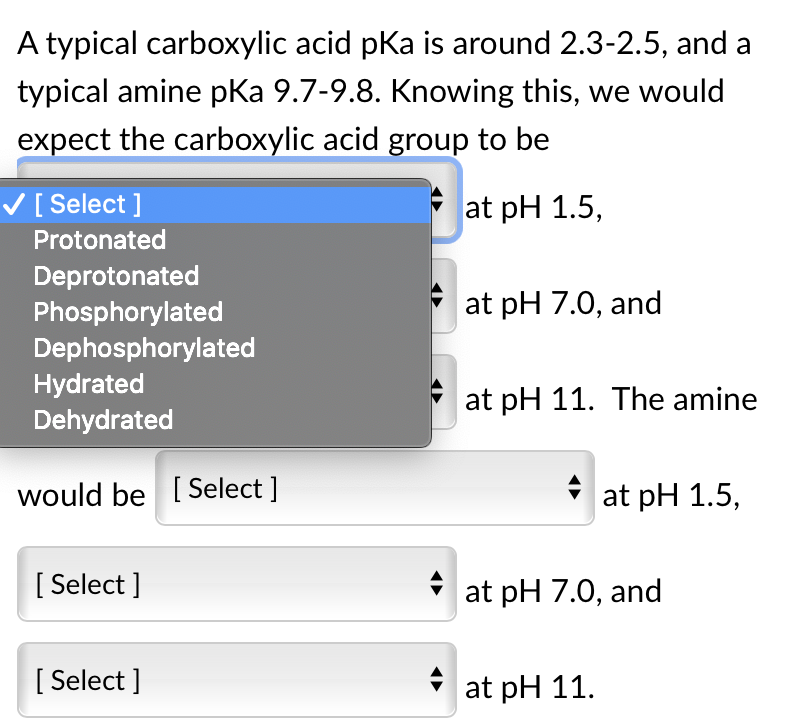Choose Dephosphorylated from the open dropdown
807x723 pixels.
[x=144, y=348]
